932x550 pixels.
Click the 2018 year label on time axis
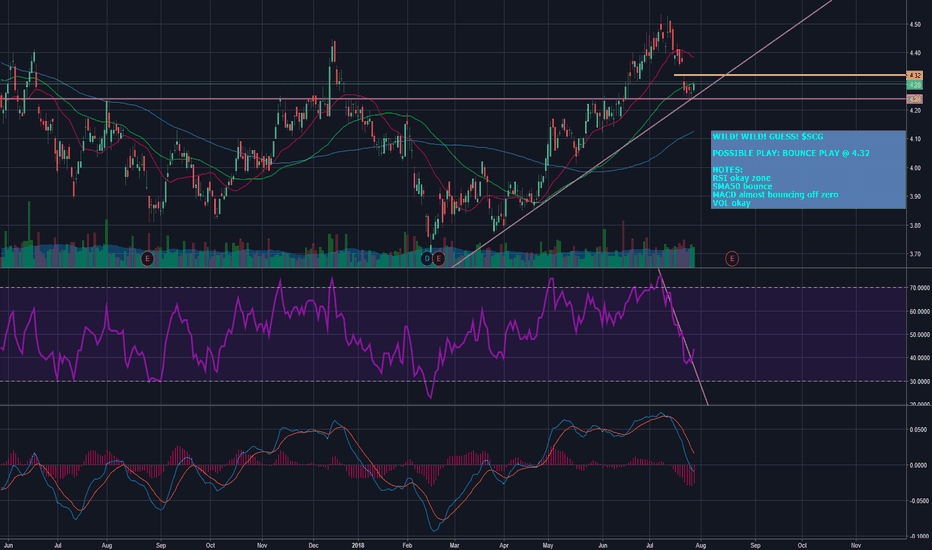pyautogui.click(x=358, y=545)
